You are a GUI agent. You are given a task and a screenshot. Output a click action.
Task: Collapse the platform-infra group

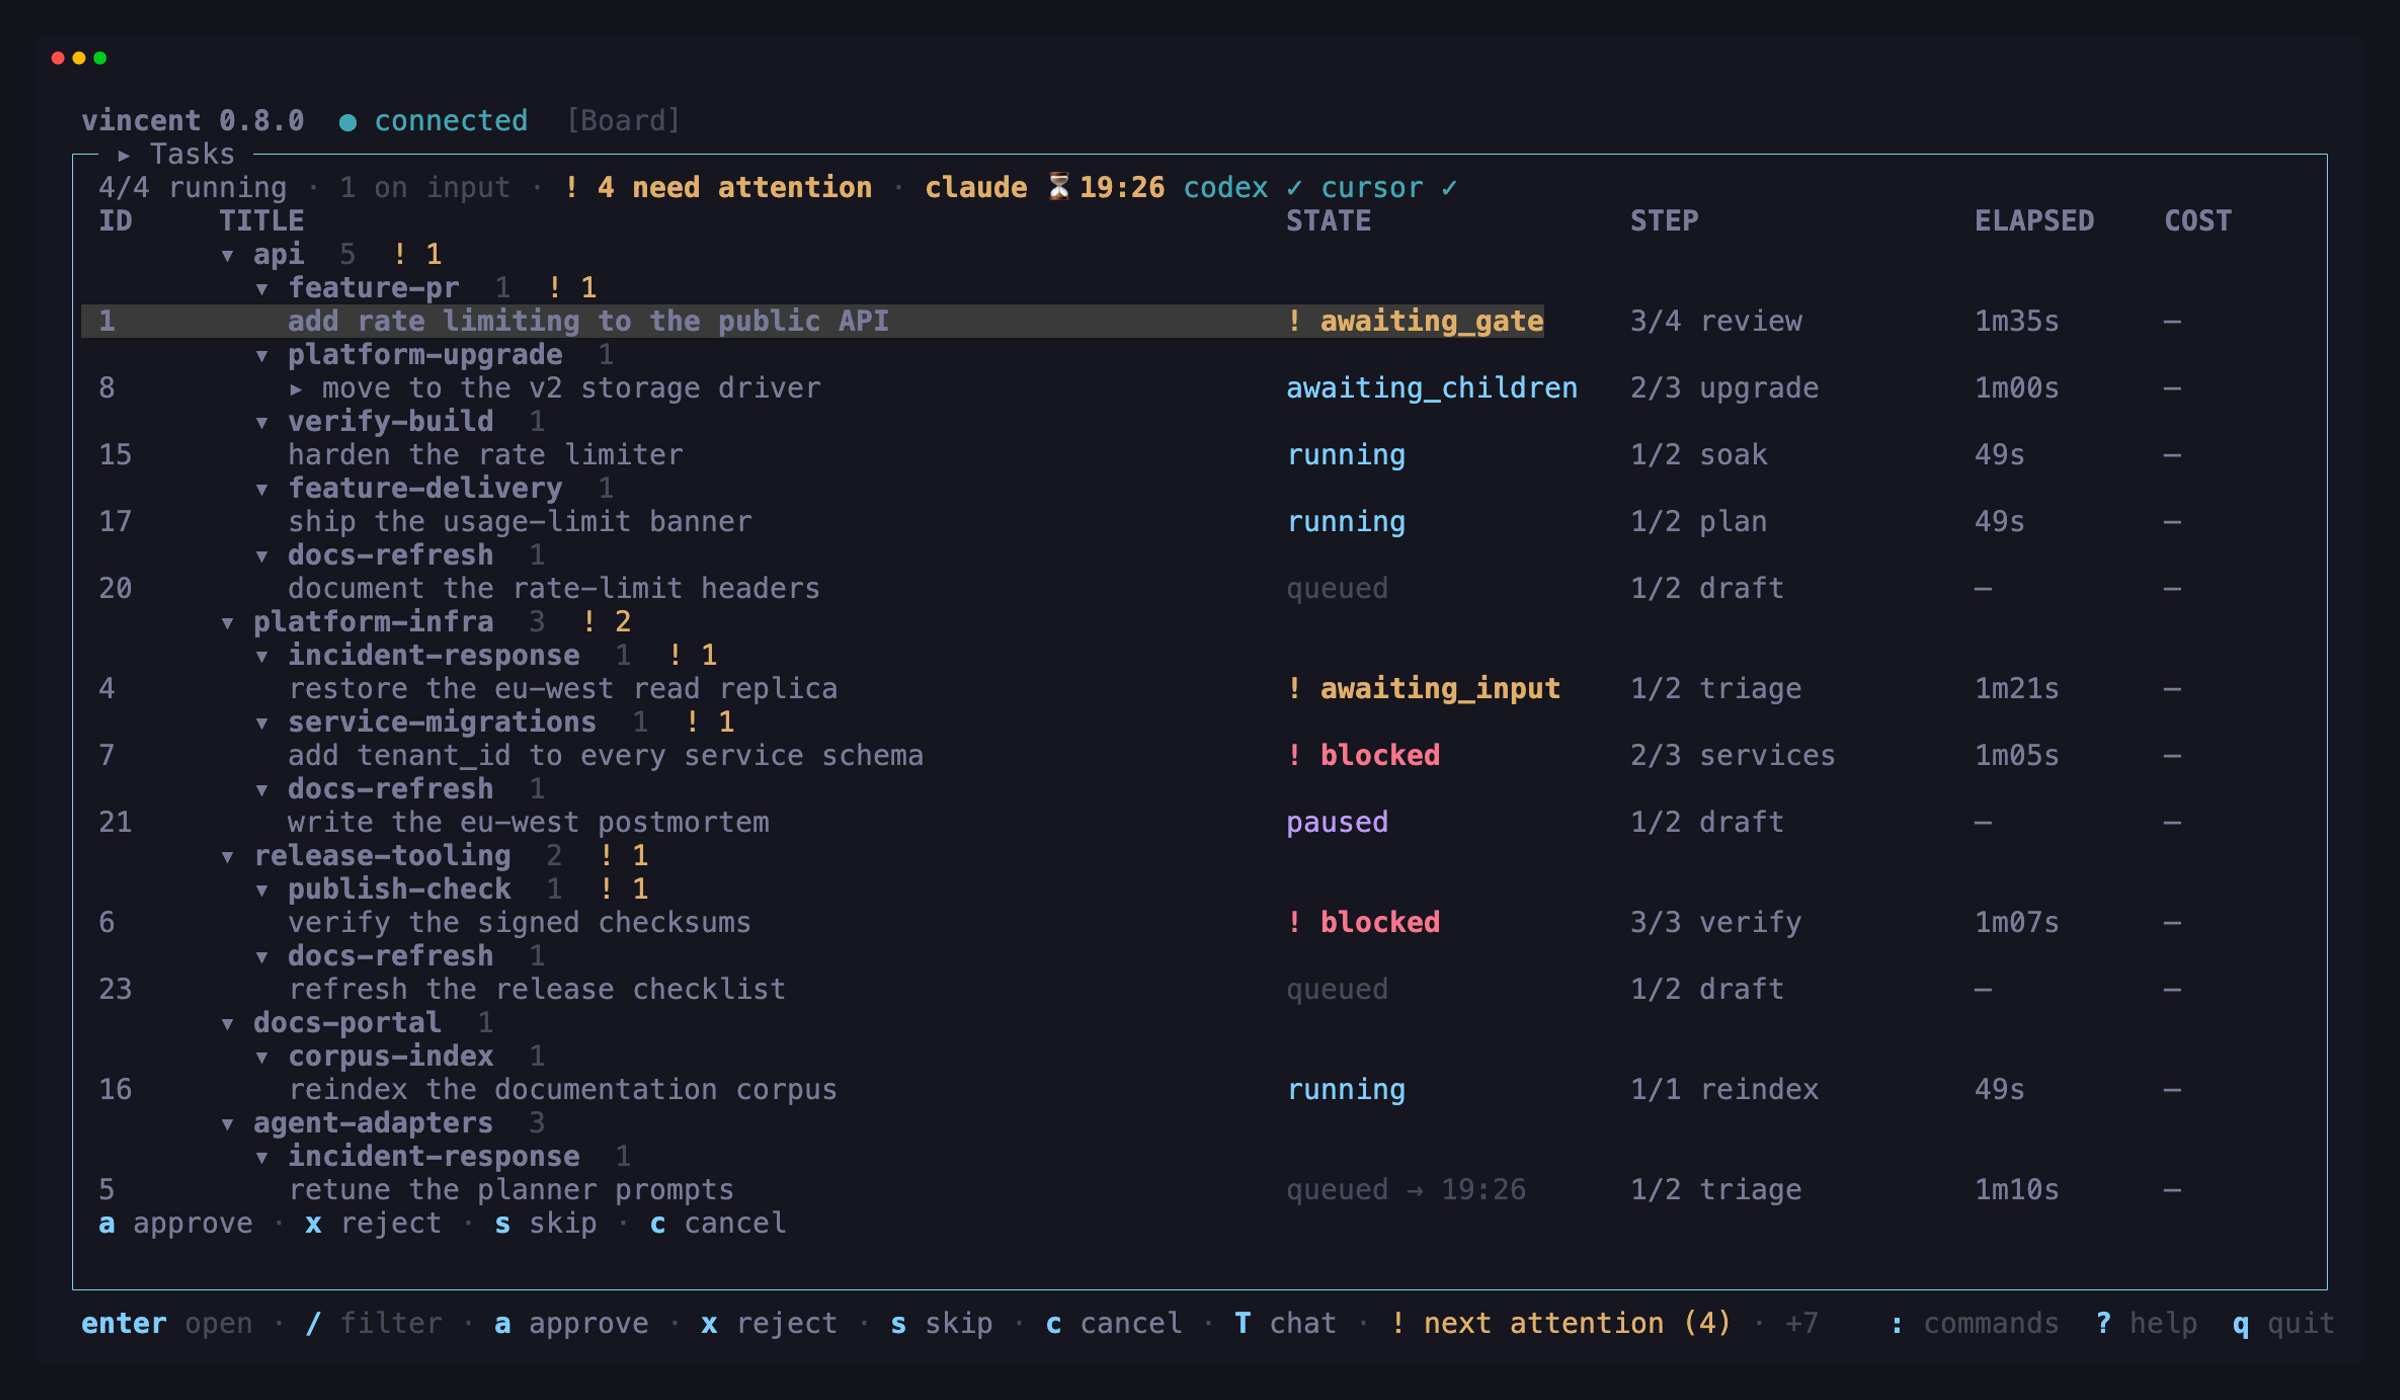[228, 623]
